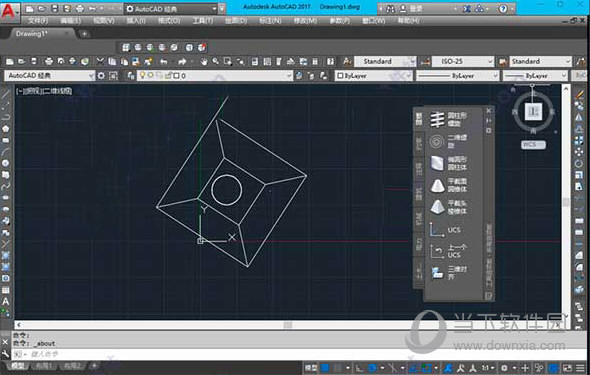Open the layer 0 dropdown list
This screenshot has height=375, width=590.
point(215,76)
